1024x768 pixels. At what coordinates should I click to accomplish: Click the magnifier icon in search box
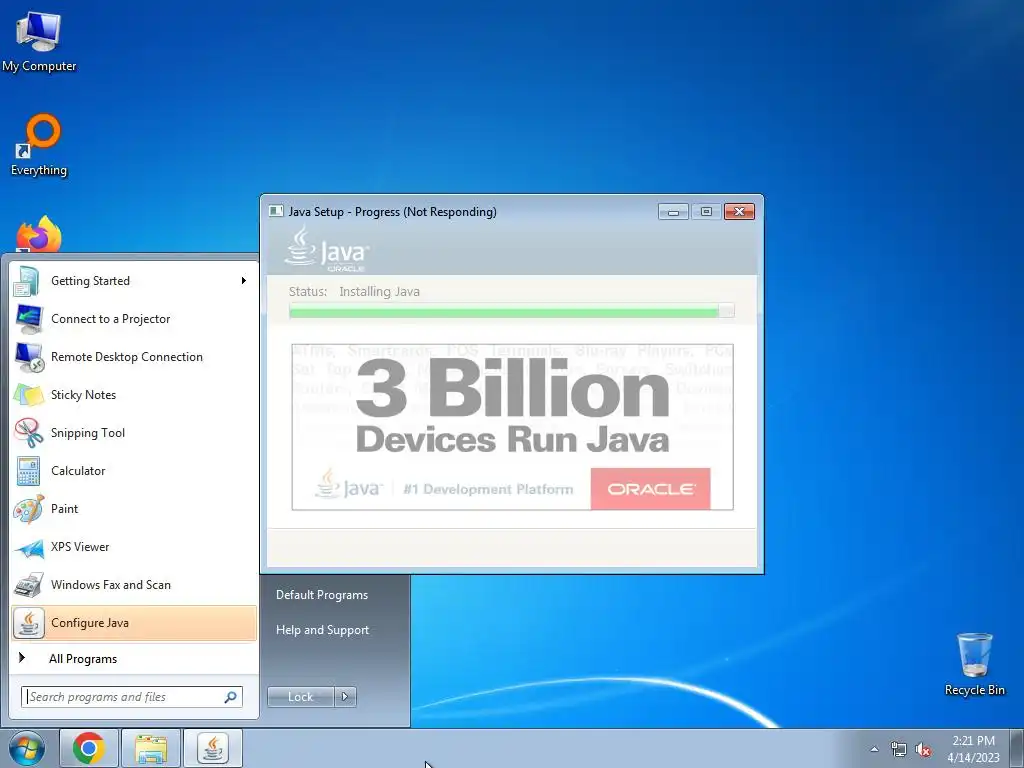click(230, 697)
